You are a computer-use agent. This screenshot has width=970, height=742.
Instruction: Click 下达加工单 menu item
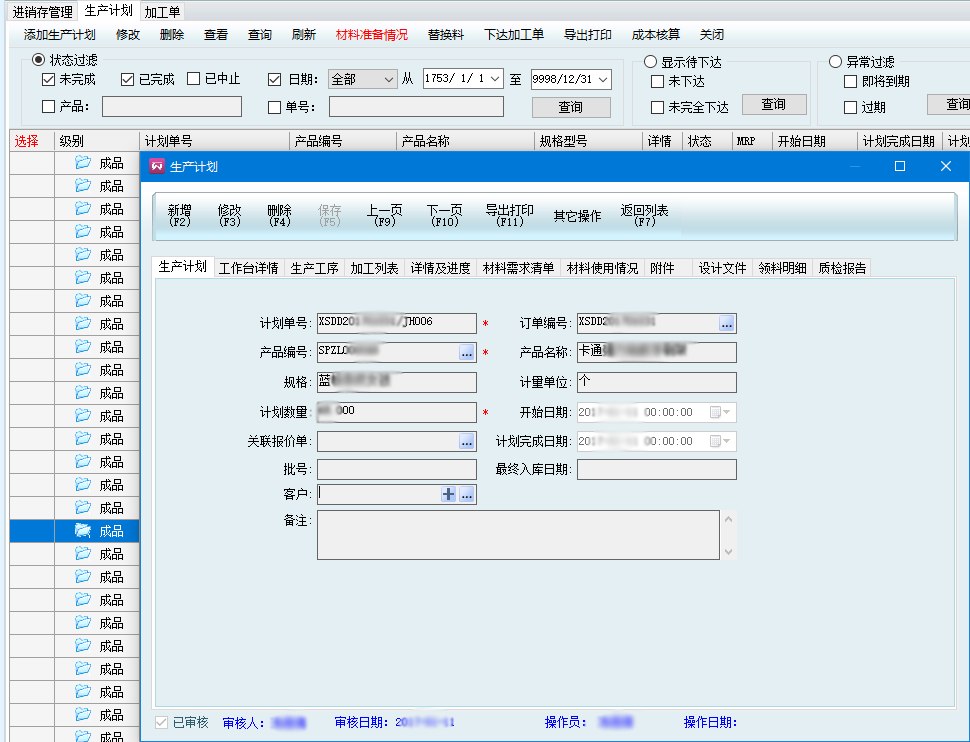click(x=514, y=35)
